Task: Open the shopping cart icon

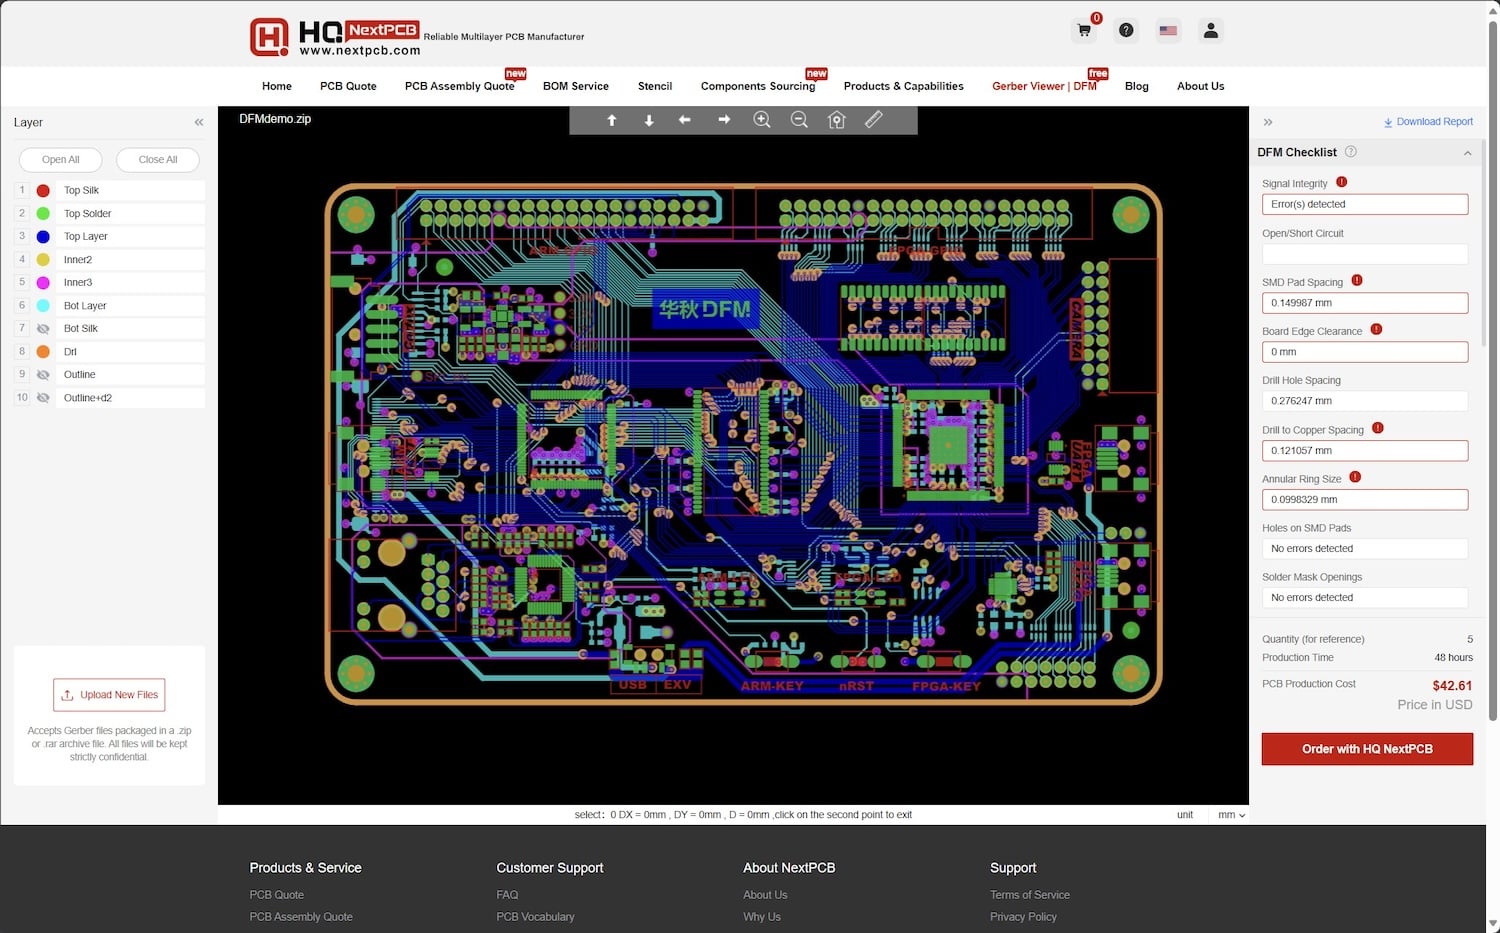Action: point(1083,31)
